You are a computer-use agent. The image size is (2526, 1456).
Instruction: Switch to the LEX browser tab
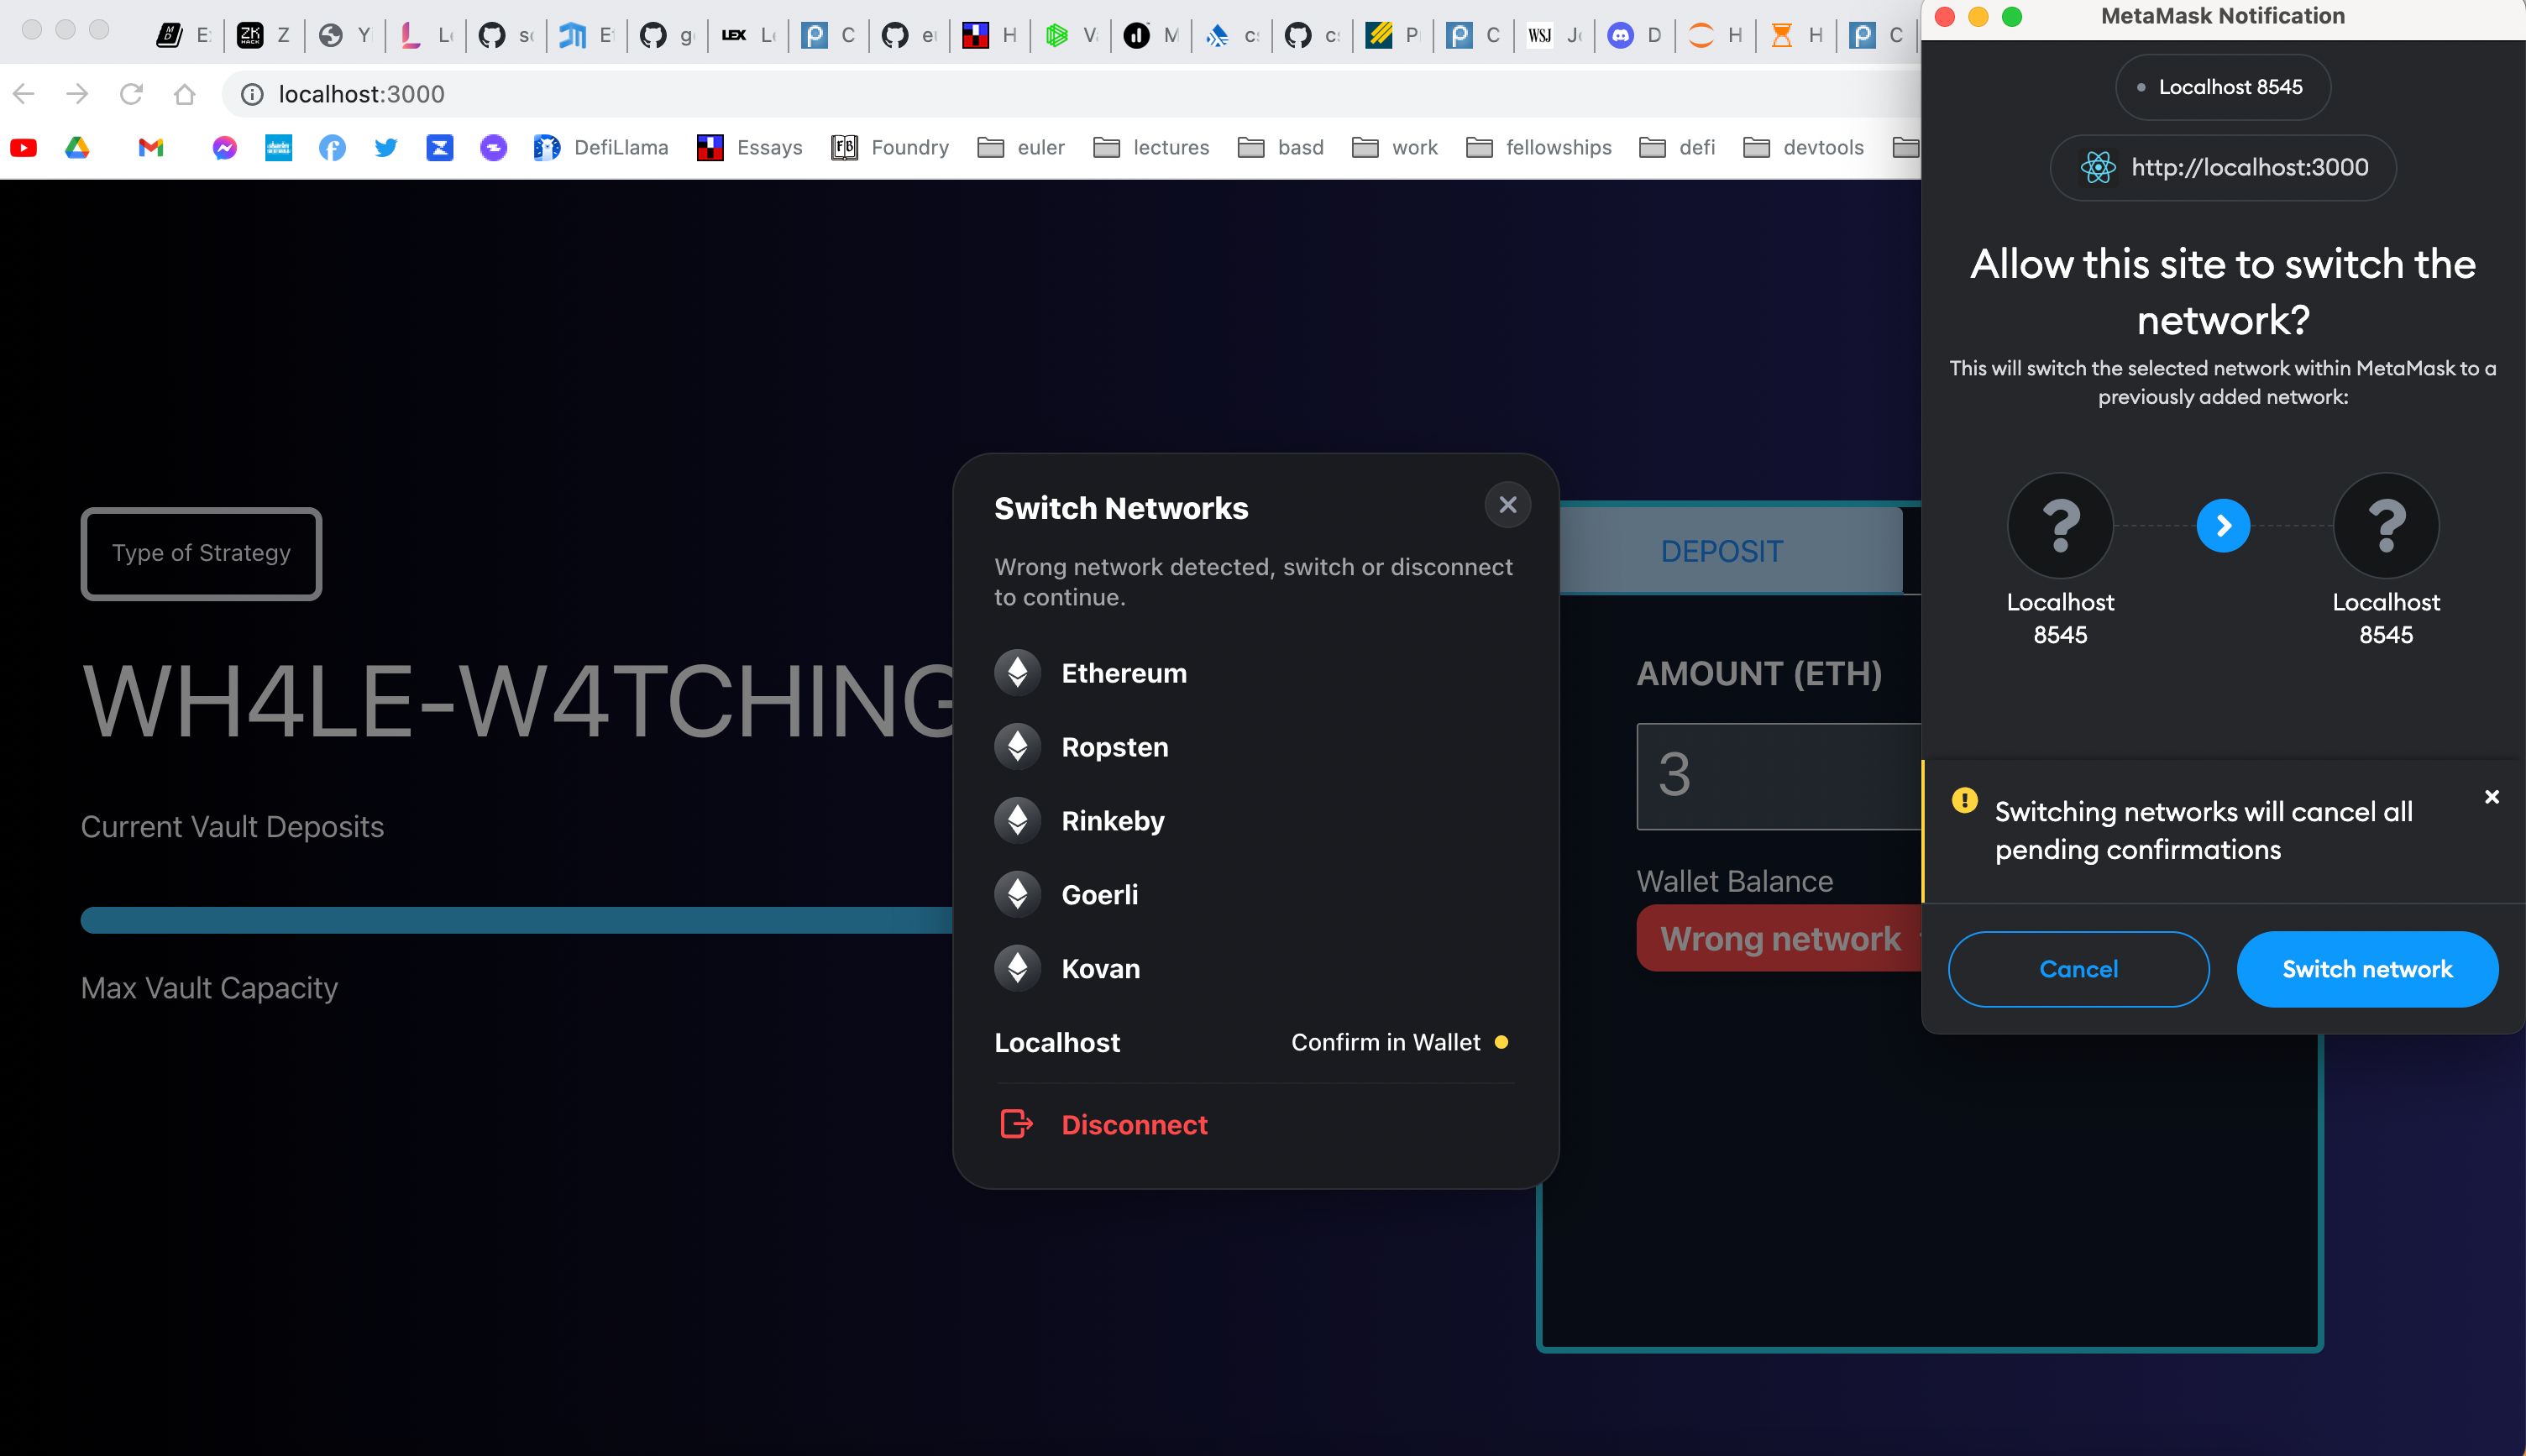tap(748, 36)
